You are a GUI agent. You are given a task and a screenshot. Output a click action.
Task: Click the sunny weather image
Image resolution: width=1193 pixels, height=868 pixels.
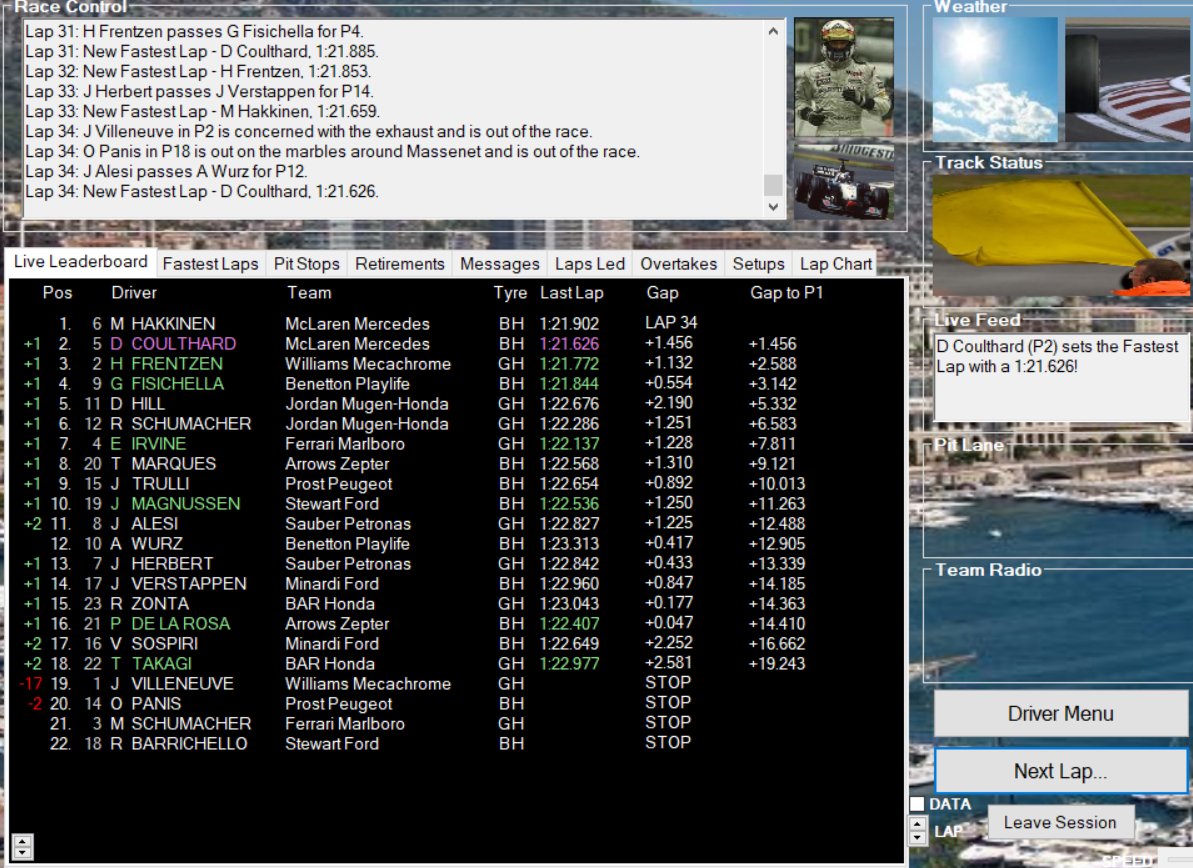pos(995,79)
